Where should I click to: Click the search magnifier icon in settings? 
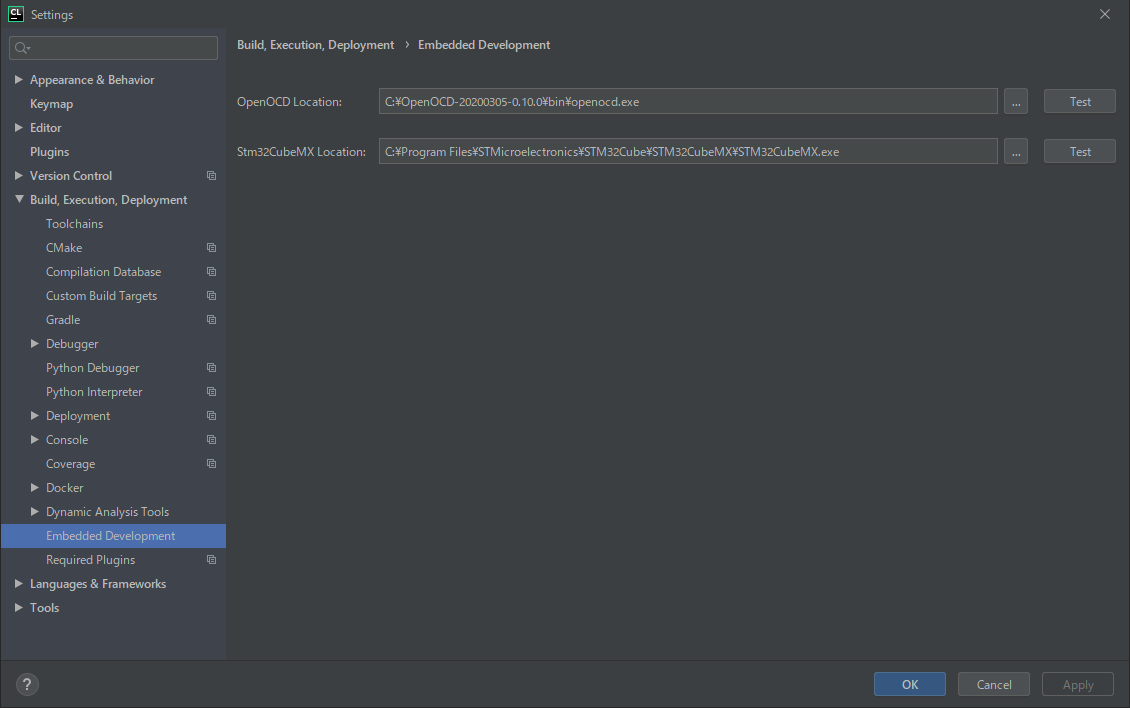click(x=22, y=48)
